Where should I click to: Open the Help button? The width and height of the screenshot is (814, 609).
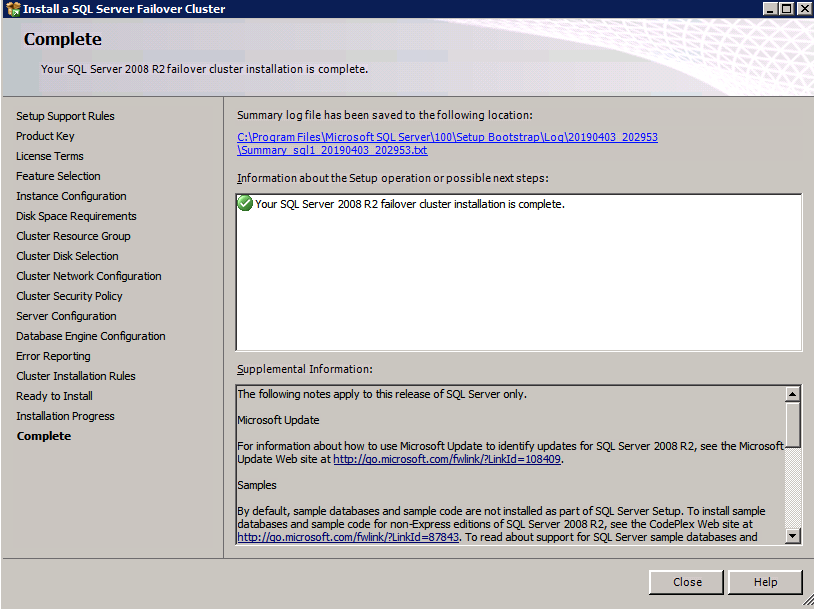pyautogui.click(x=765, y=582)
